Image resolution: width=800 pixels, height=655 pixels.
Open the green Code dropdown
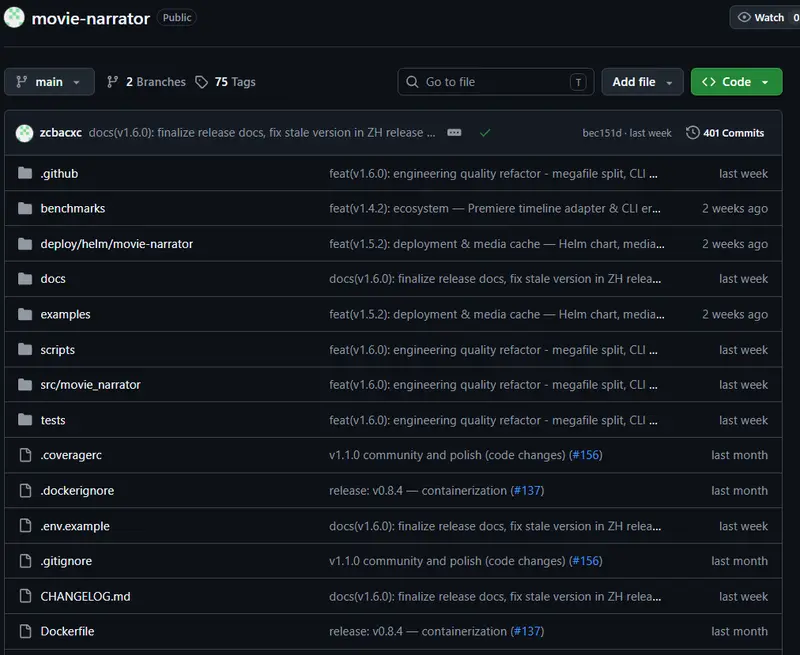click(x=736, y=82)
